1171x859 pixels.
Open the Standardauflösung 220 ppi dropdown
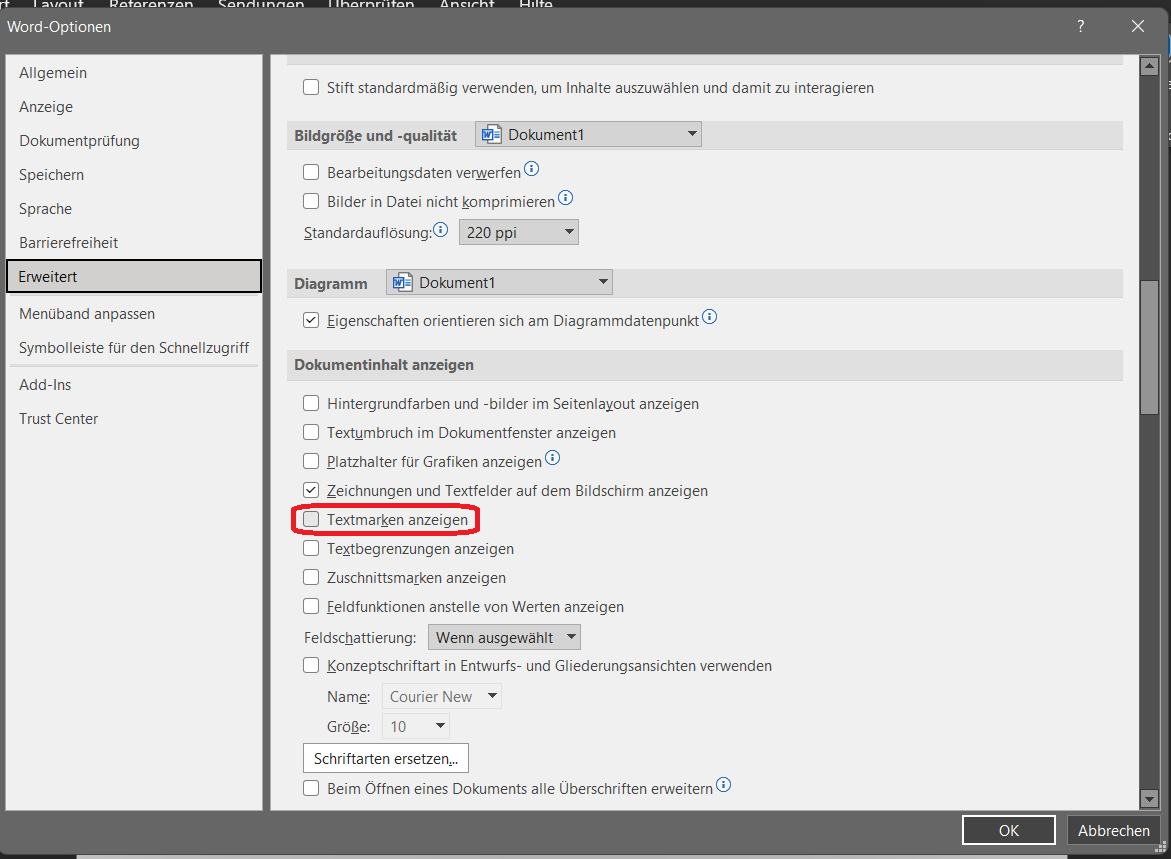[x=518, y=233]
